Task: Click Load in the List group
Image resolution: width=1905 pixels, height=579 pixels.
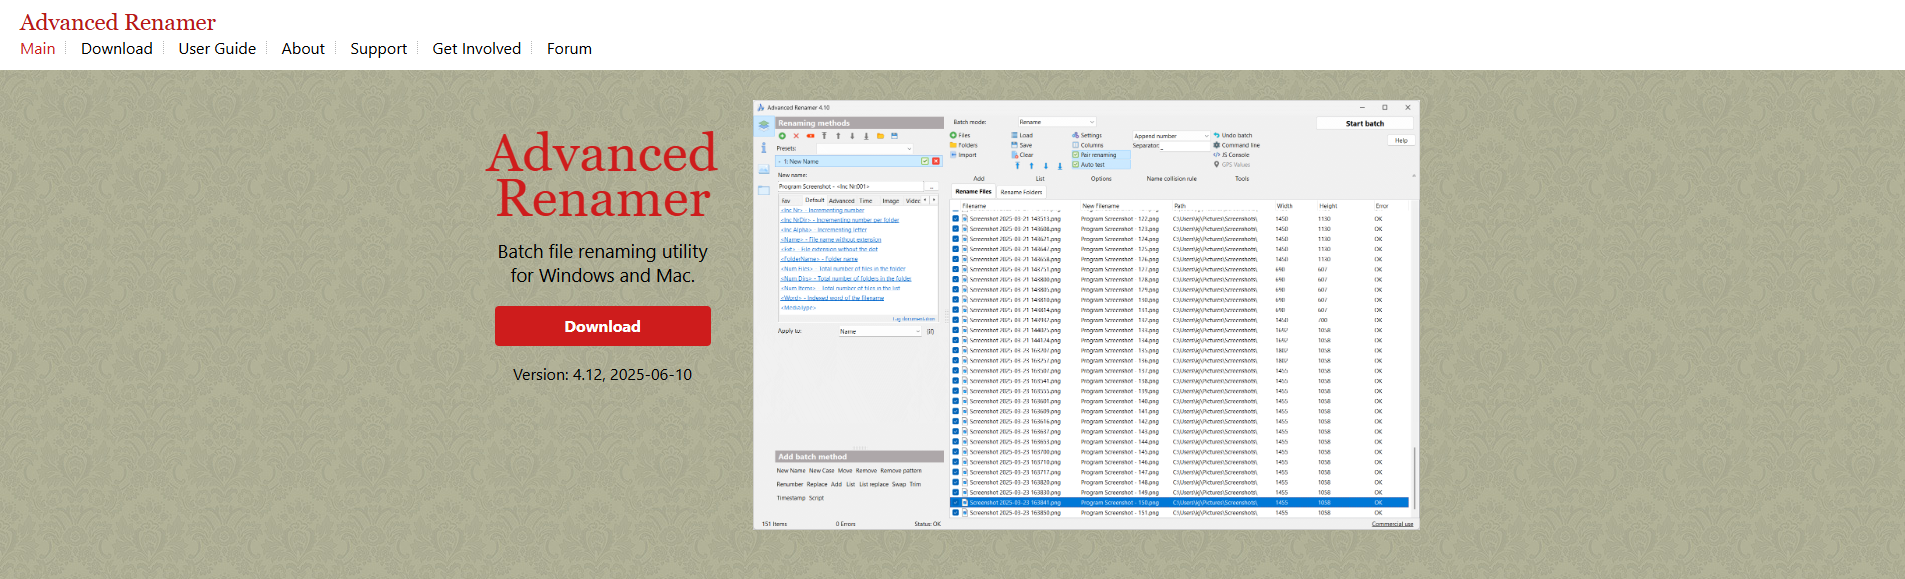Action: point(1022,135)
